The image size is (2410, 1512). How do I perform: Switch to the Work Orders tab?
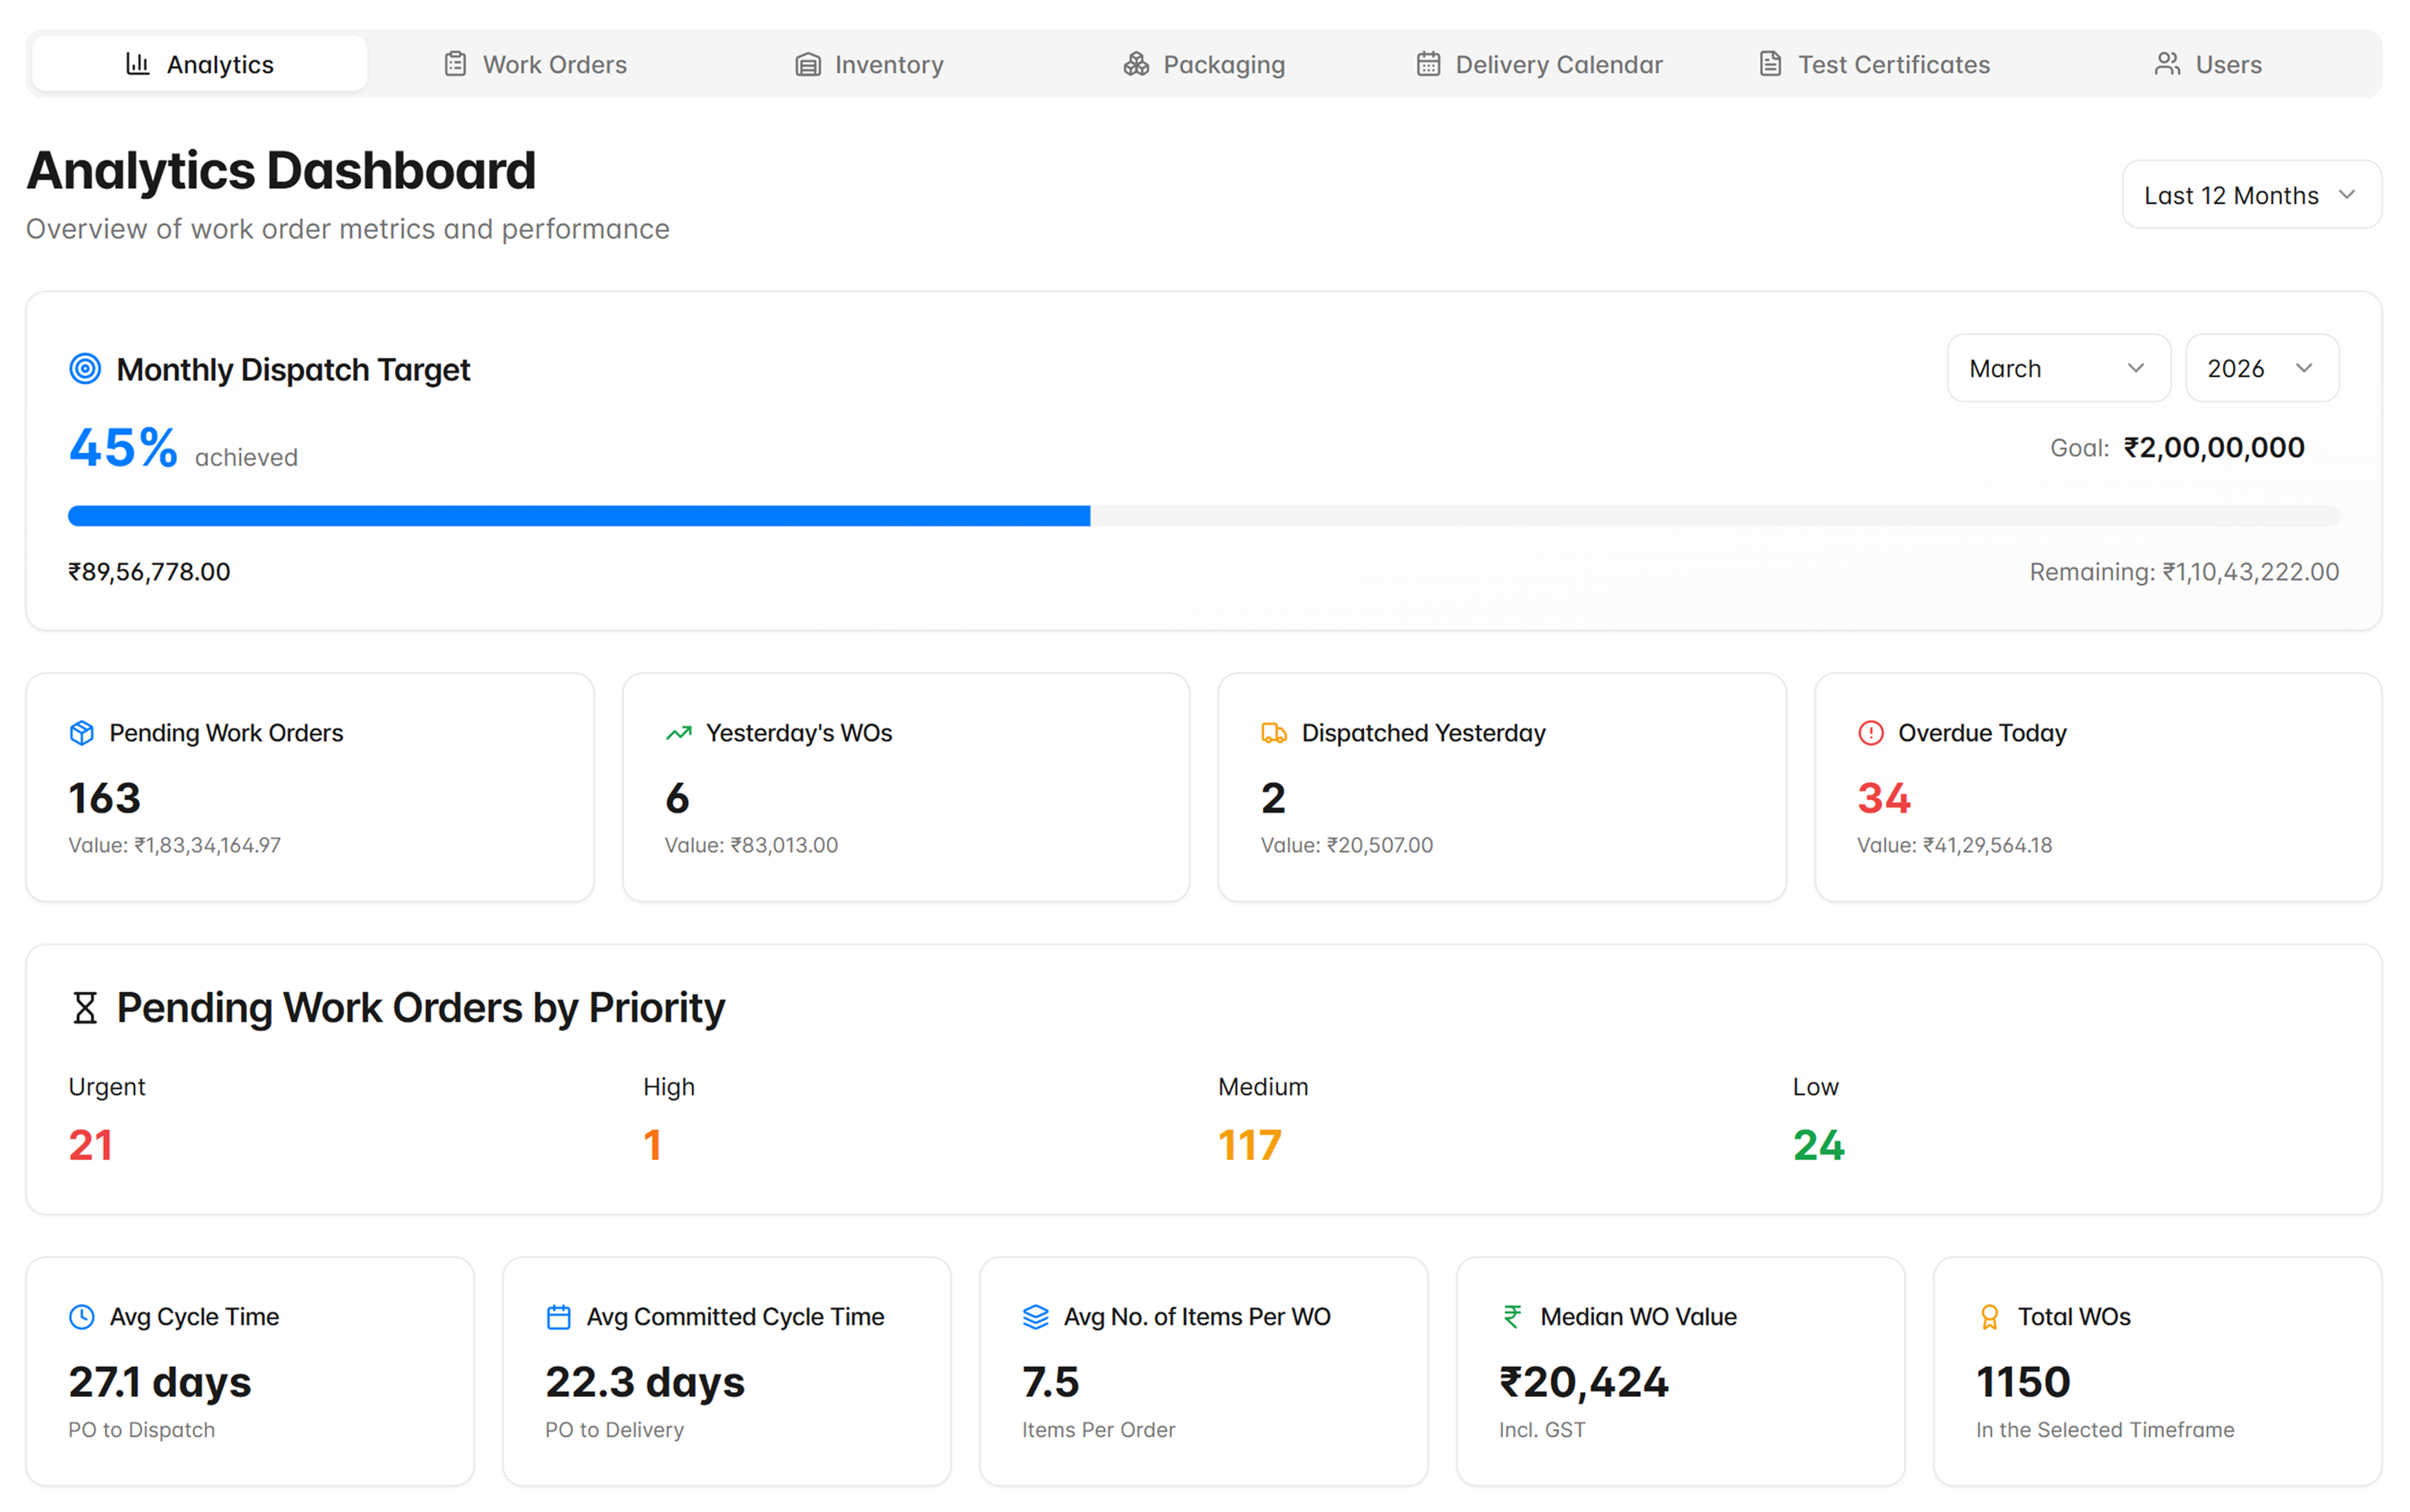(535, 63)
